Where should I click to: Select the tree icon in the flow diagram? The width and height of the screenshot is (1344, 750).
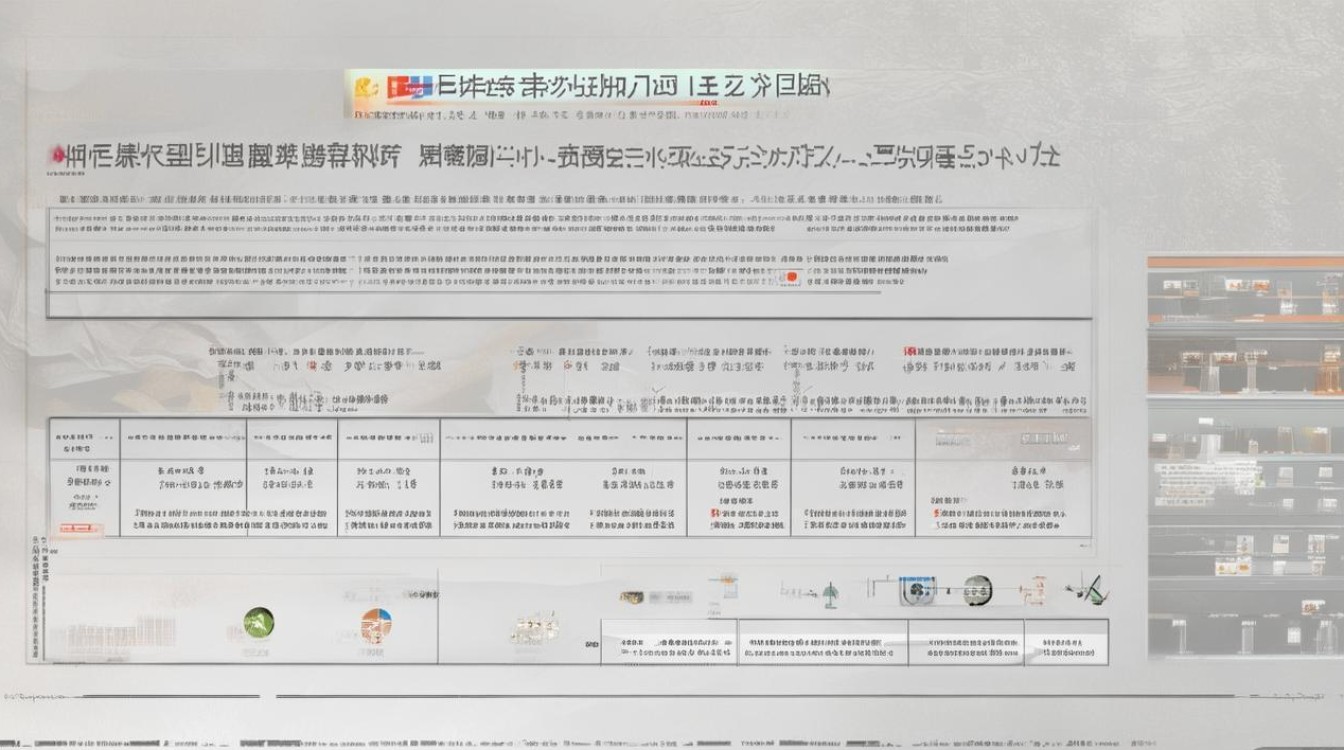[831, 592]
